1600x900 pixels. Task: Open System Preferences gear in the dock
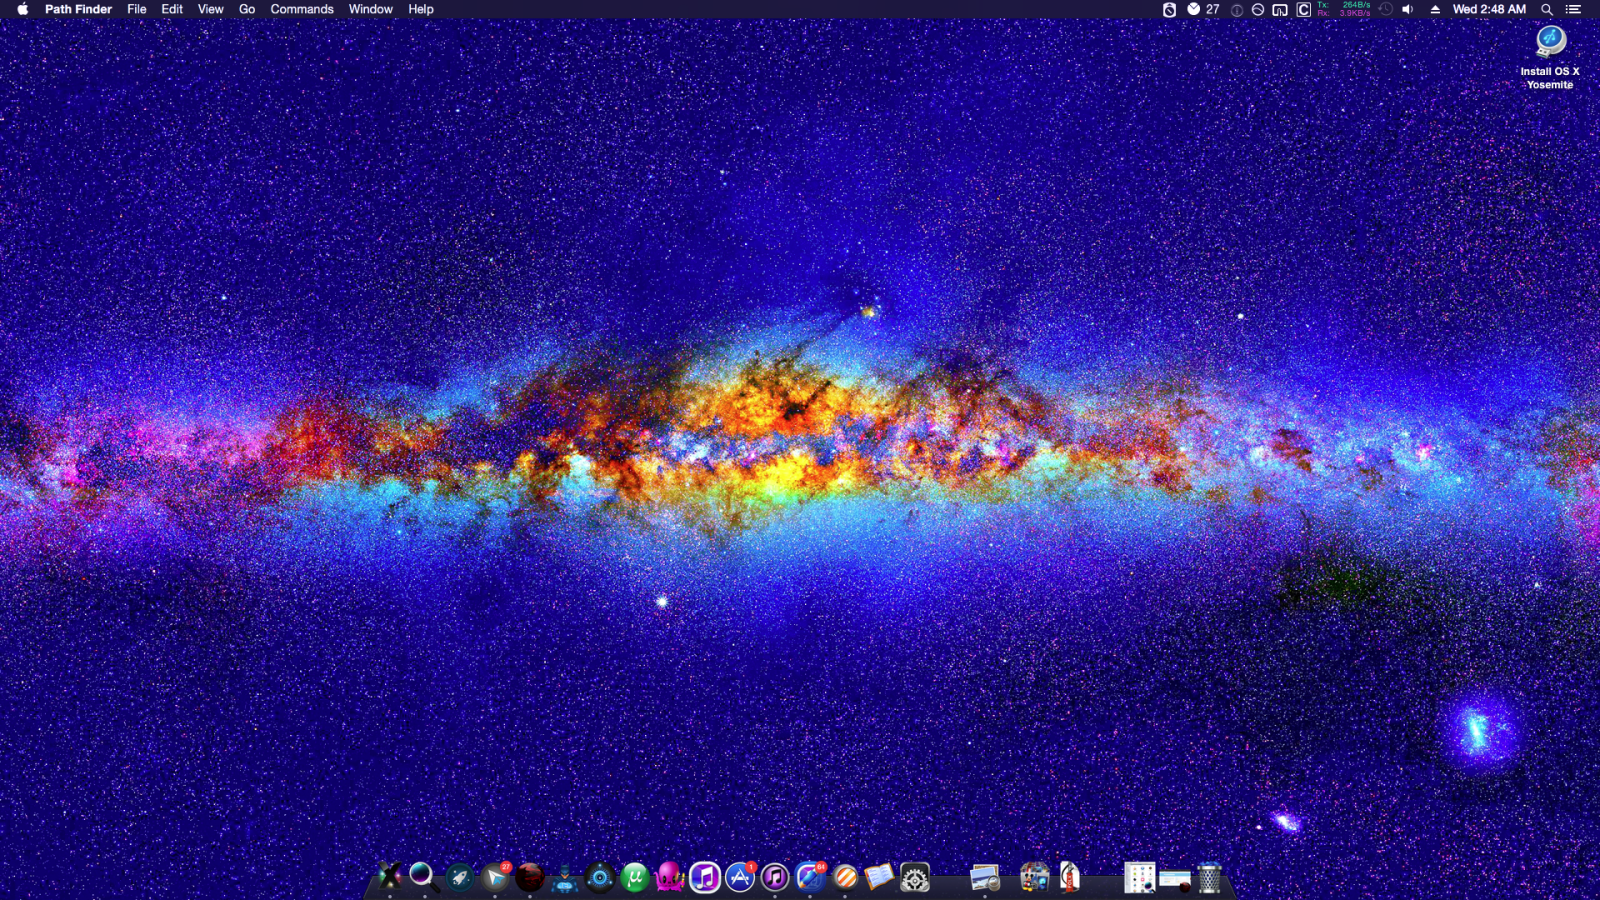coord(915,877)
